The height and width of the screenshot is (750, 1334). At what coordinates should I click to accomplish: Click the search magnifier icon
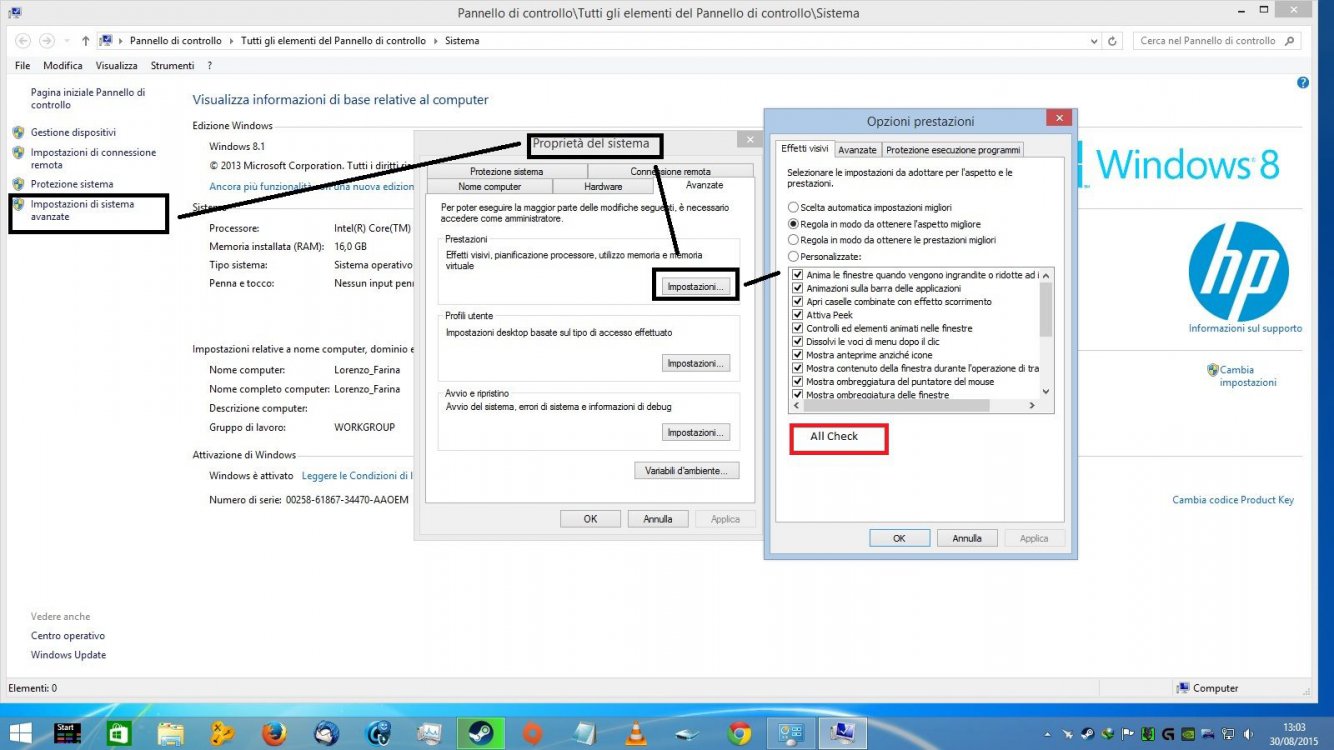tap(1289, 41)
